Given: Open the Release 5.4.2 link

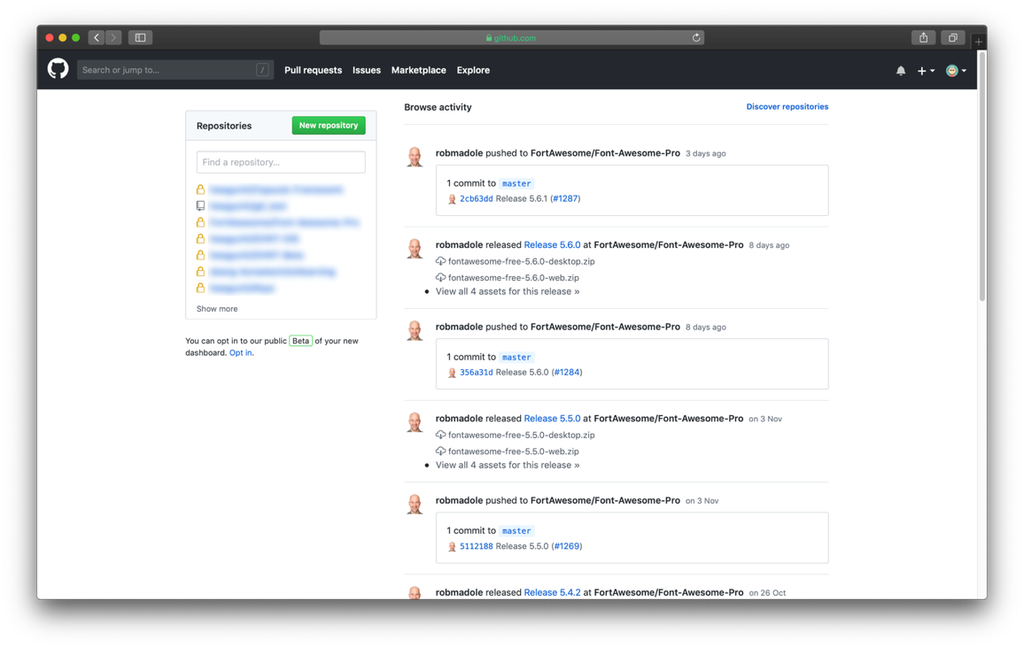Looking at the screenshot, I should 552,592.
